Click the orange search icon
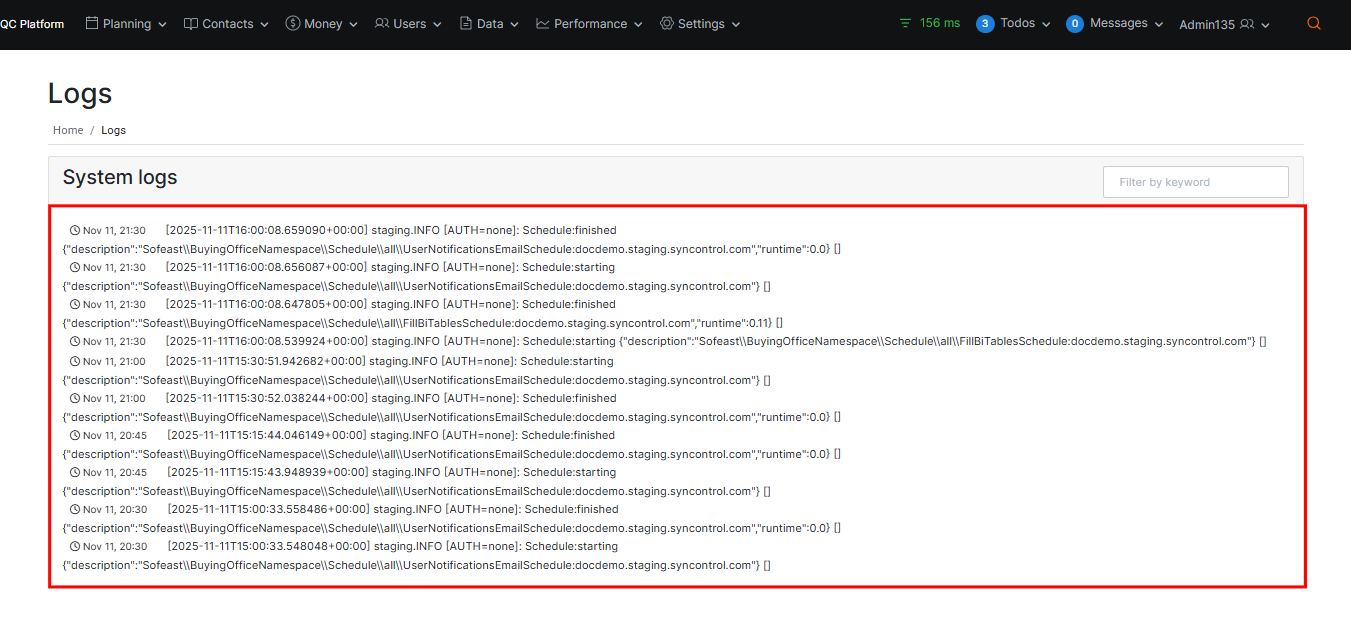1351x630 pixels. point(1313,22)
